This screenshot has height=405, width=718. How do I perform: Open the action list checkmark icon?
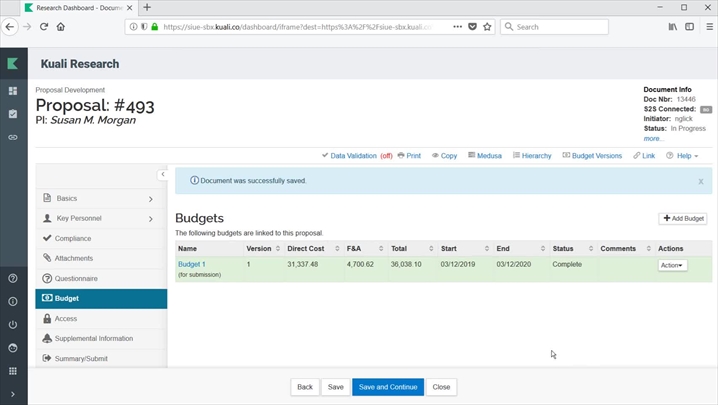click(x=13, y=114)
